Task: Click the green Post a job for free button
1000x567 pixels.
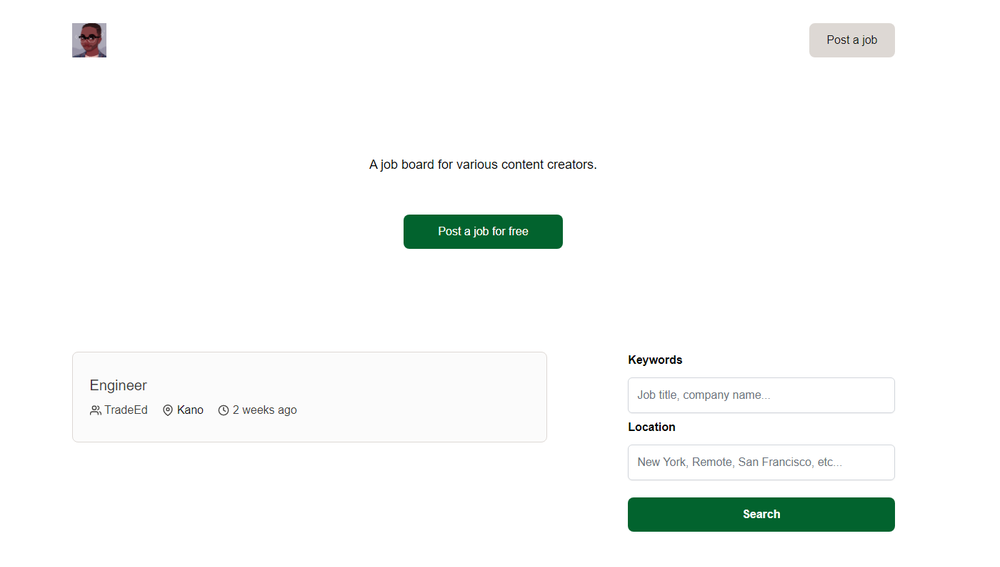Action: click(483, 232)
